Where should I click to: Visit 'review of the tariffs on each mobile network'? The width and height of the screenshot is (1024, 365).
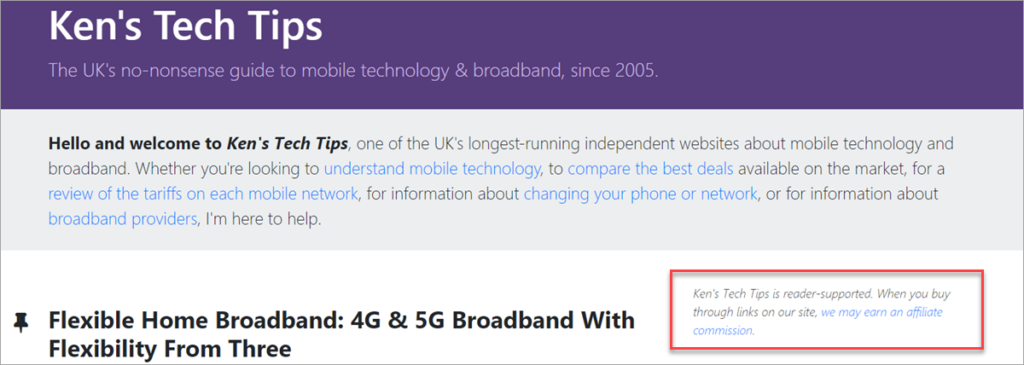[203, 194]
